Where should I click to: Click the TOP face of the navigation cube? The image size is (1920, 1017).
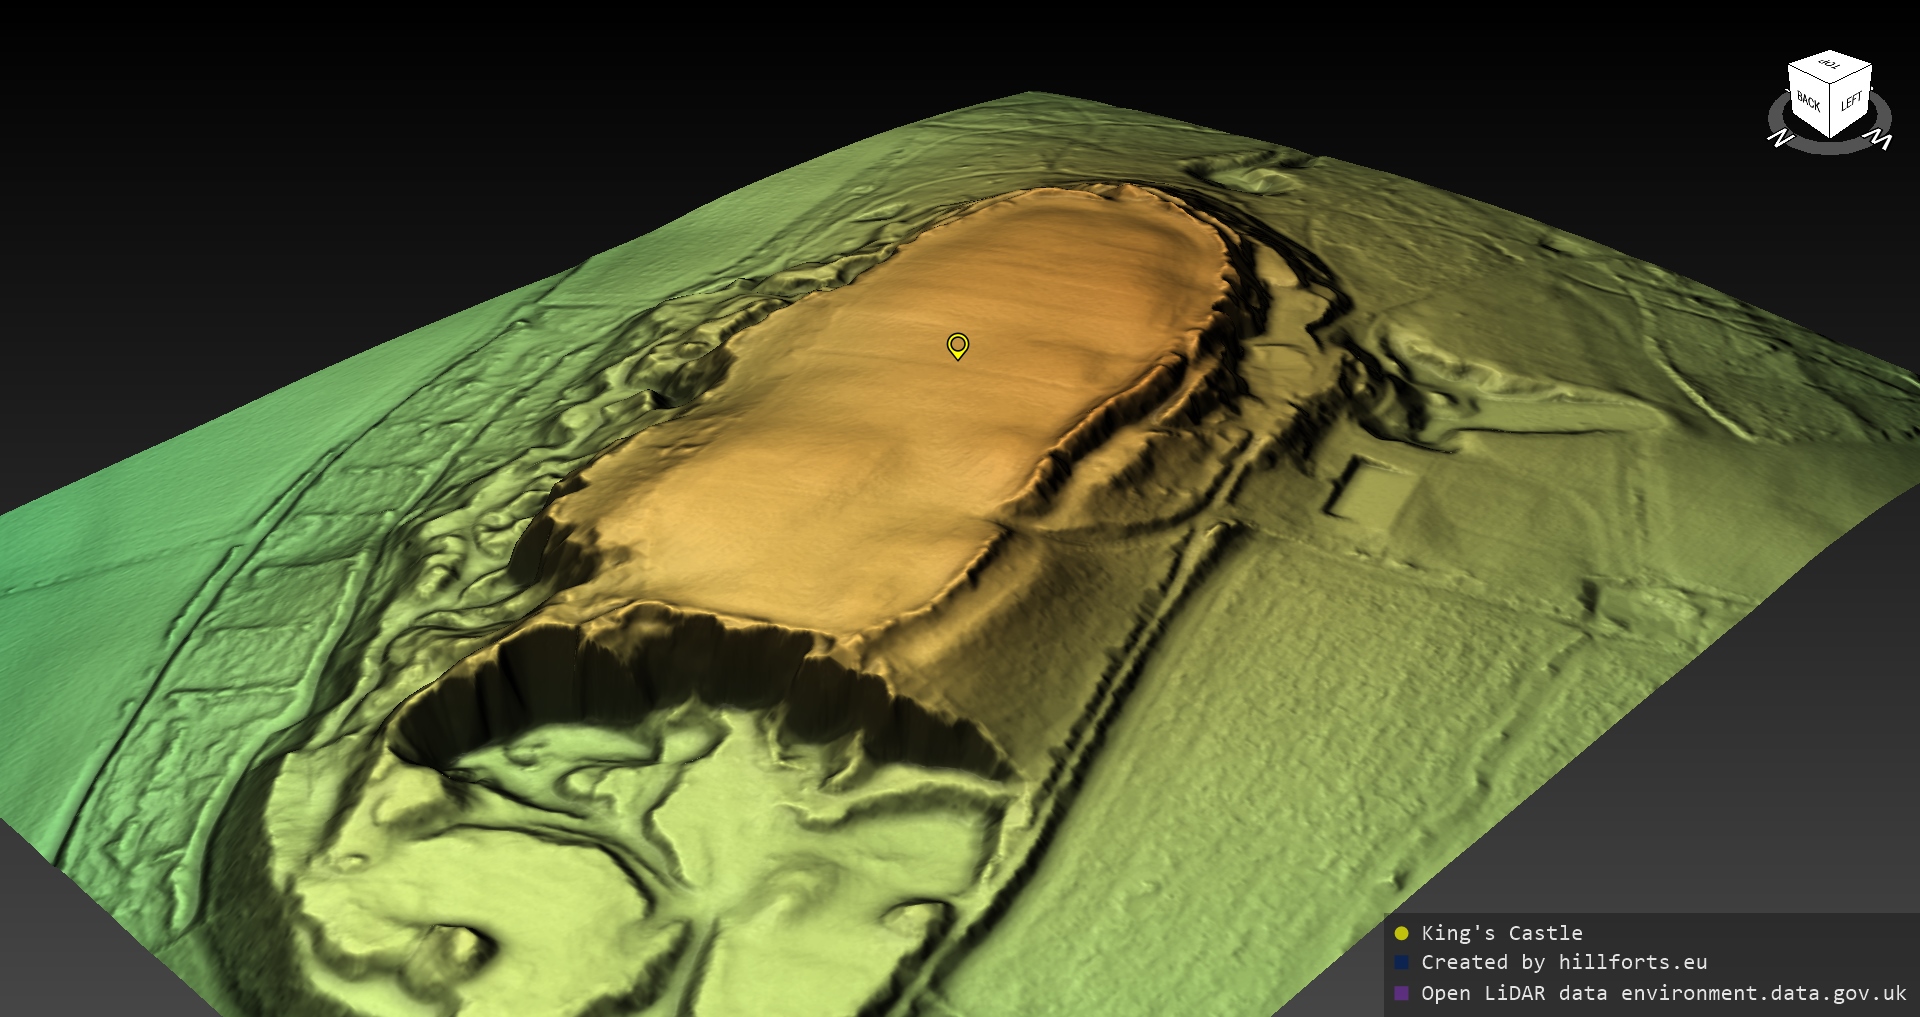(1830, 65)
